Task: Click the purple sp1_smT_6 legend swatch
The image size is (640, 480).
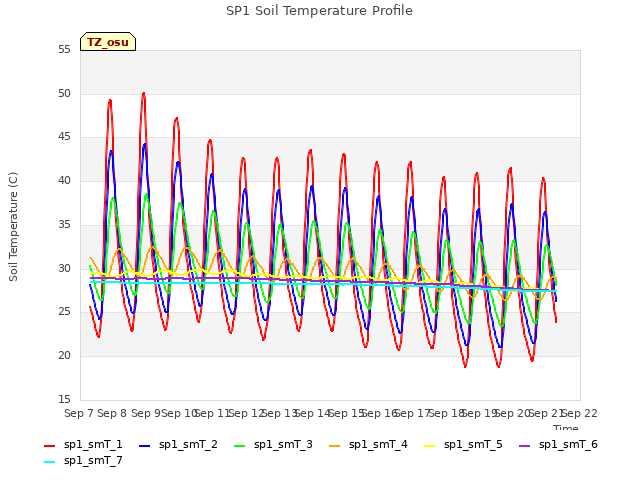Action: [524, 446]
